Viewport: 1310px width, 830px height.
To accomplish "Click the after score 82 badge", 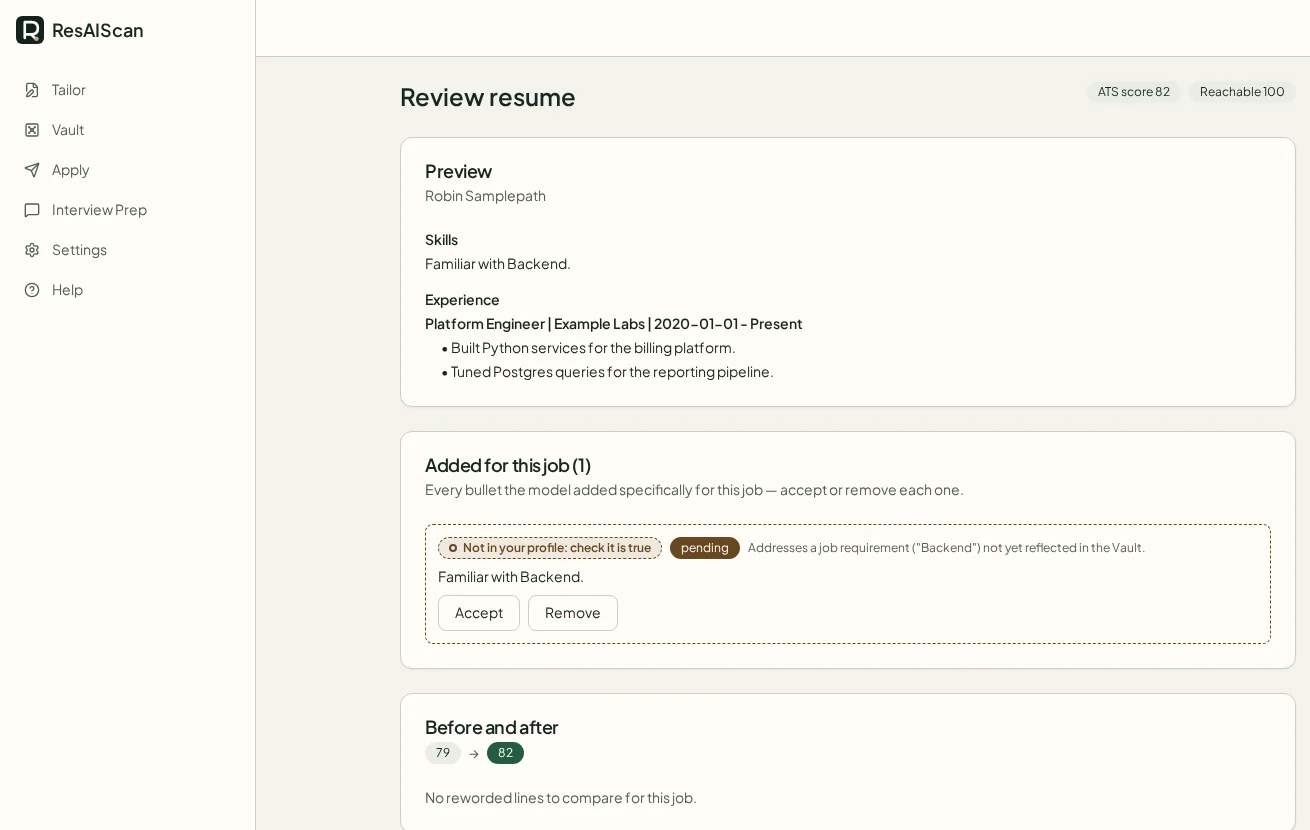I will pyautogui.click(x=505, y=753).
